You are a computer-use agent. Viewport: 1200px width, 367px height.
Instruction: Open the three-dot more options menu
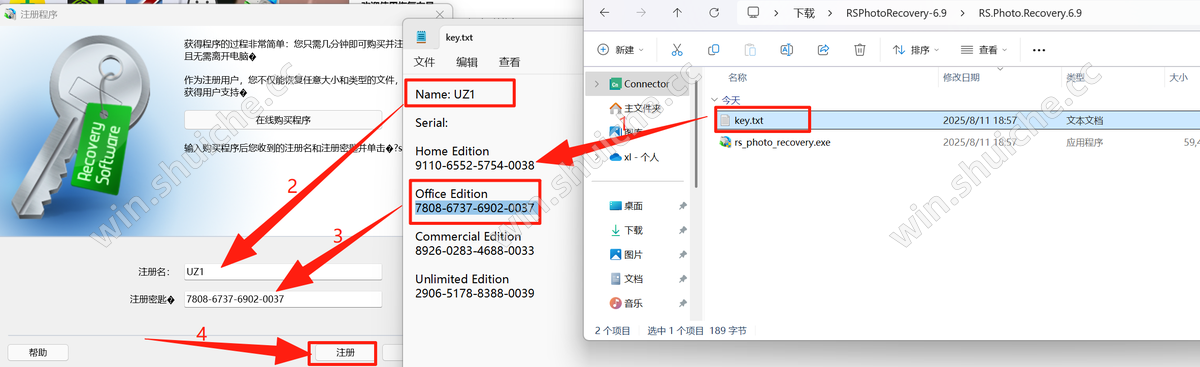(1038, 49)
